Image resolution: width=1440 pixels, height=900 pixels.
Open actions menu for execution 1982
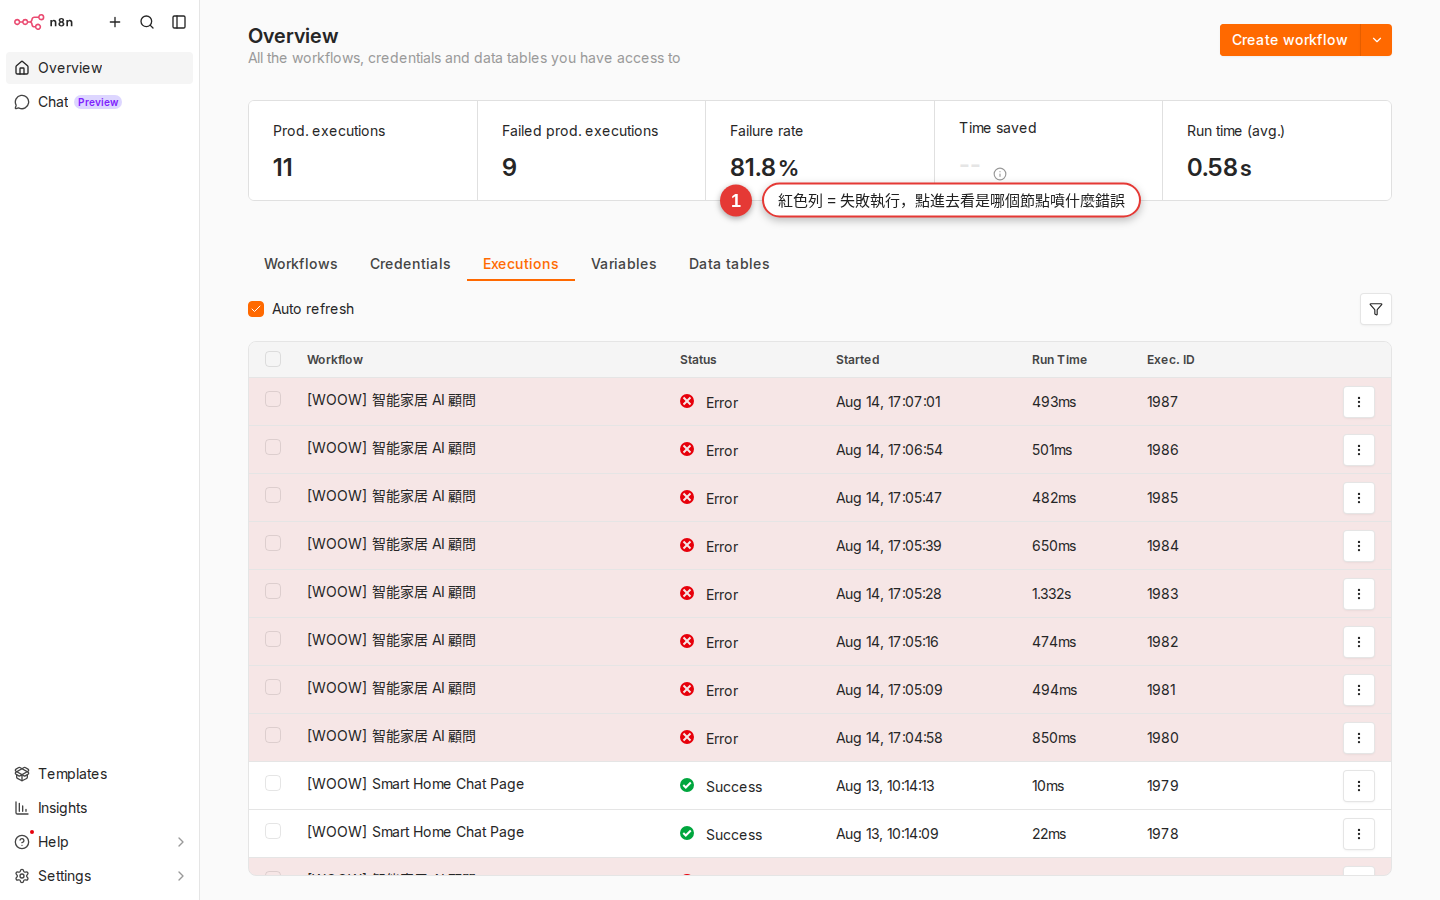(1359, 642)
